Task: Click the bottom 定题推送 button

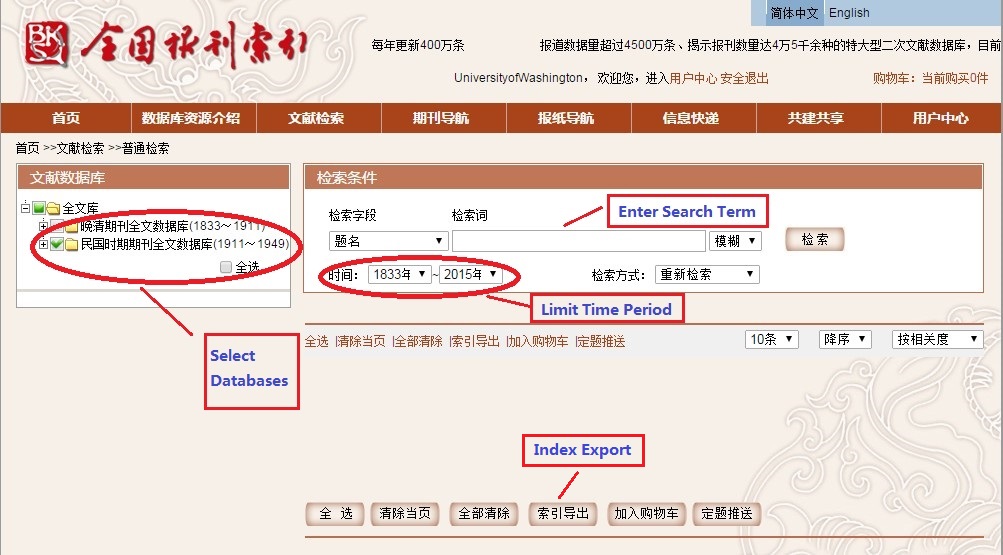Action: (x=727, y=513)
